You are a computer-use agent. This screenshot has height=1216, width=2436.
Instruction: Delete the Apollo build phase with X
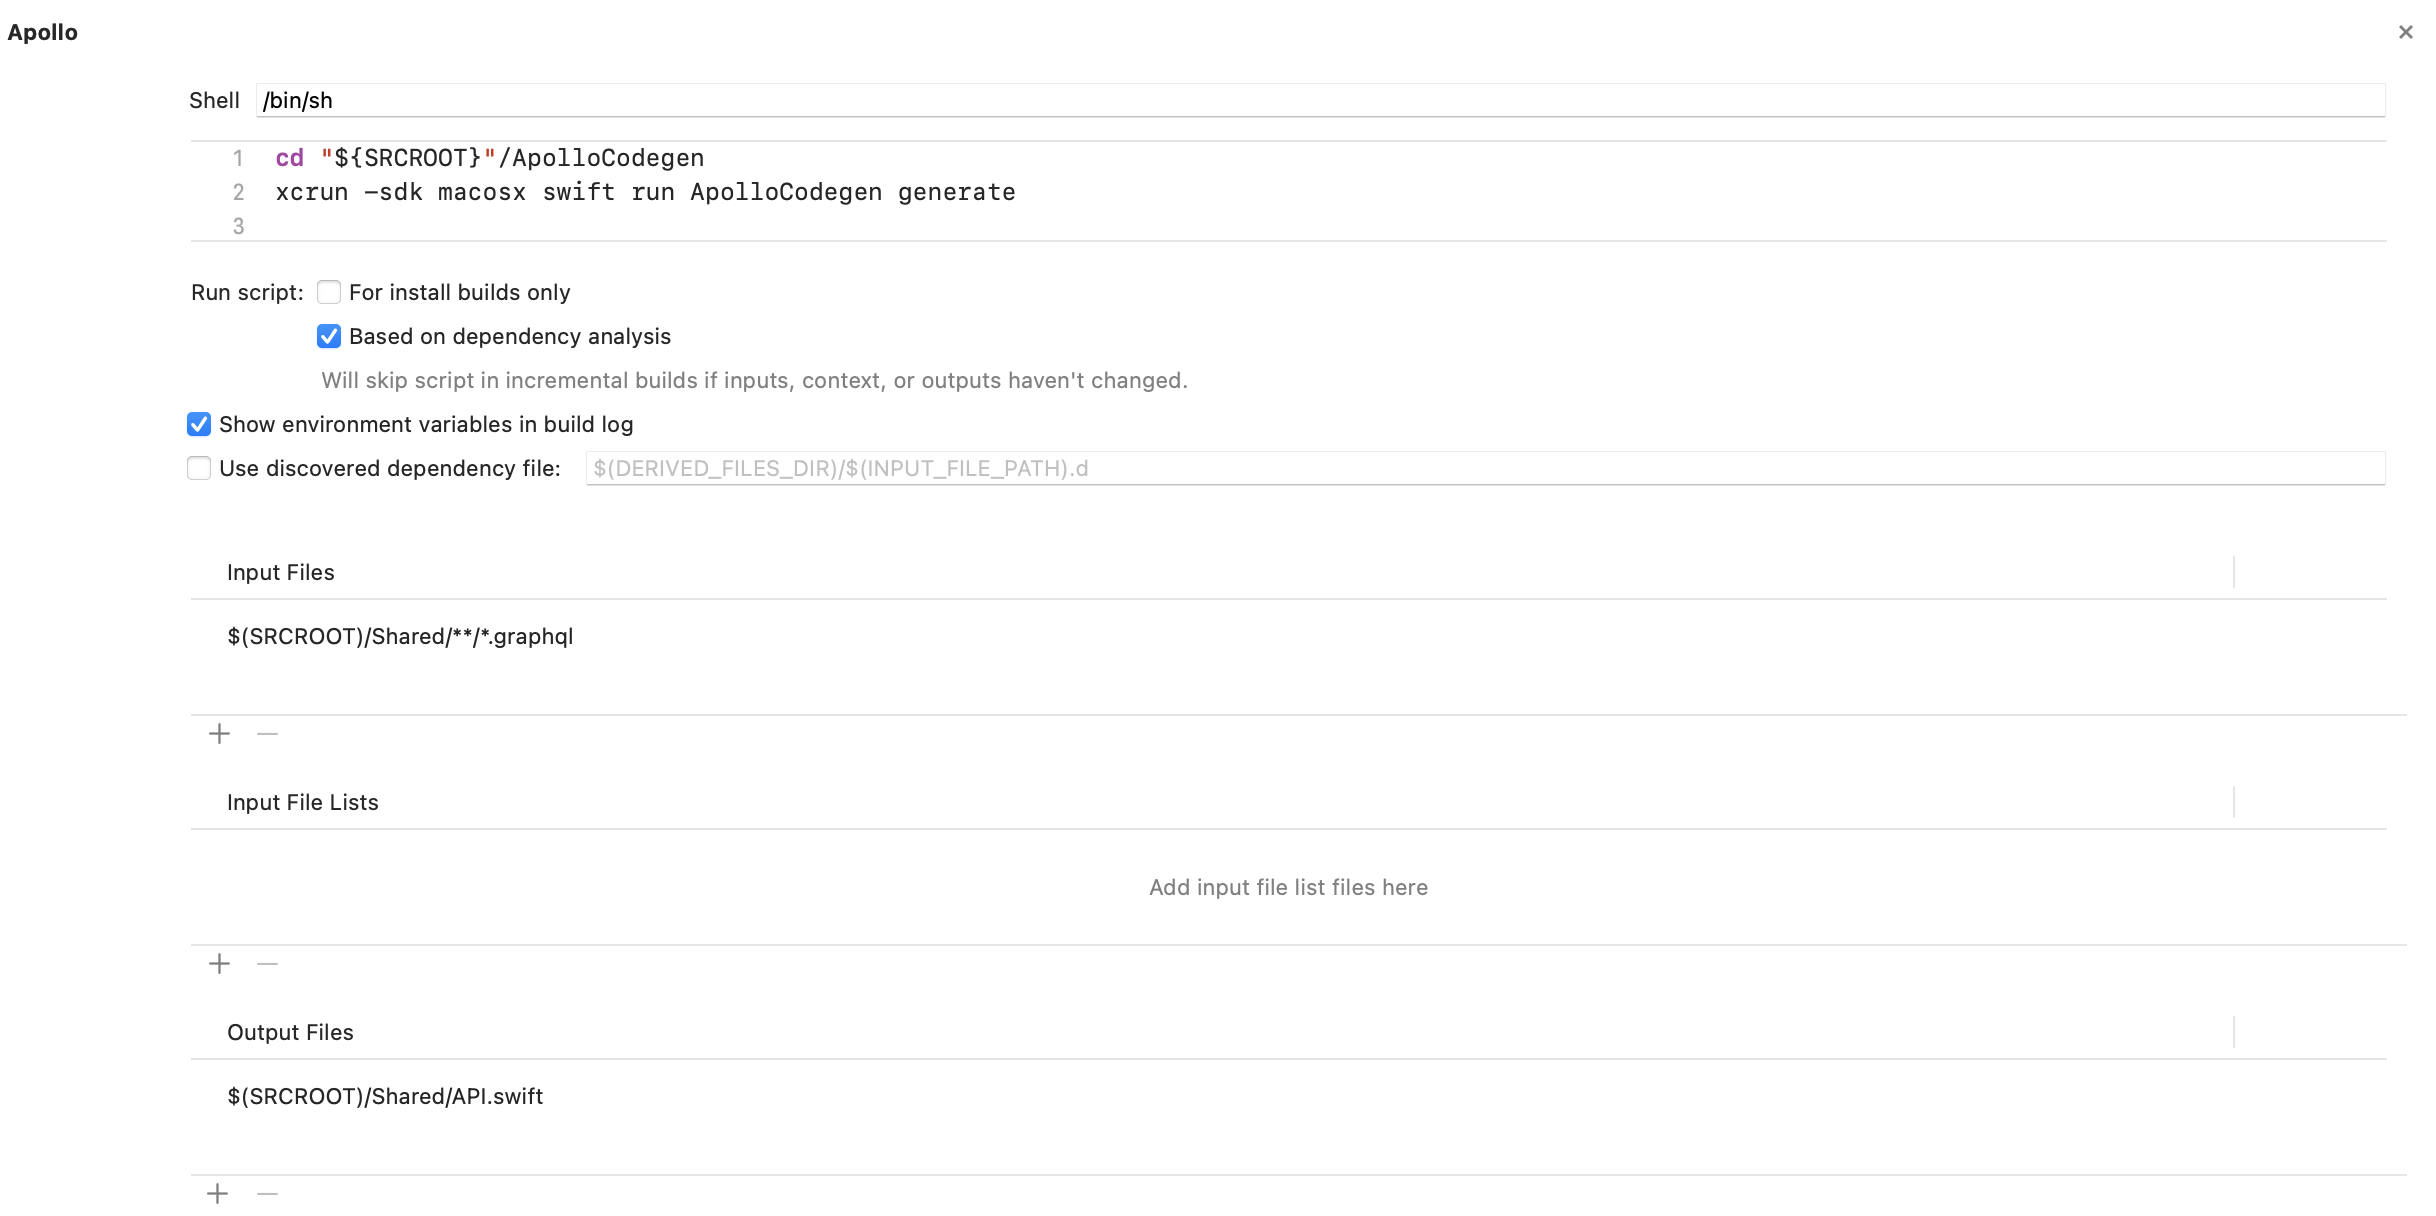(2405, 32)
